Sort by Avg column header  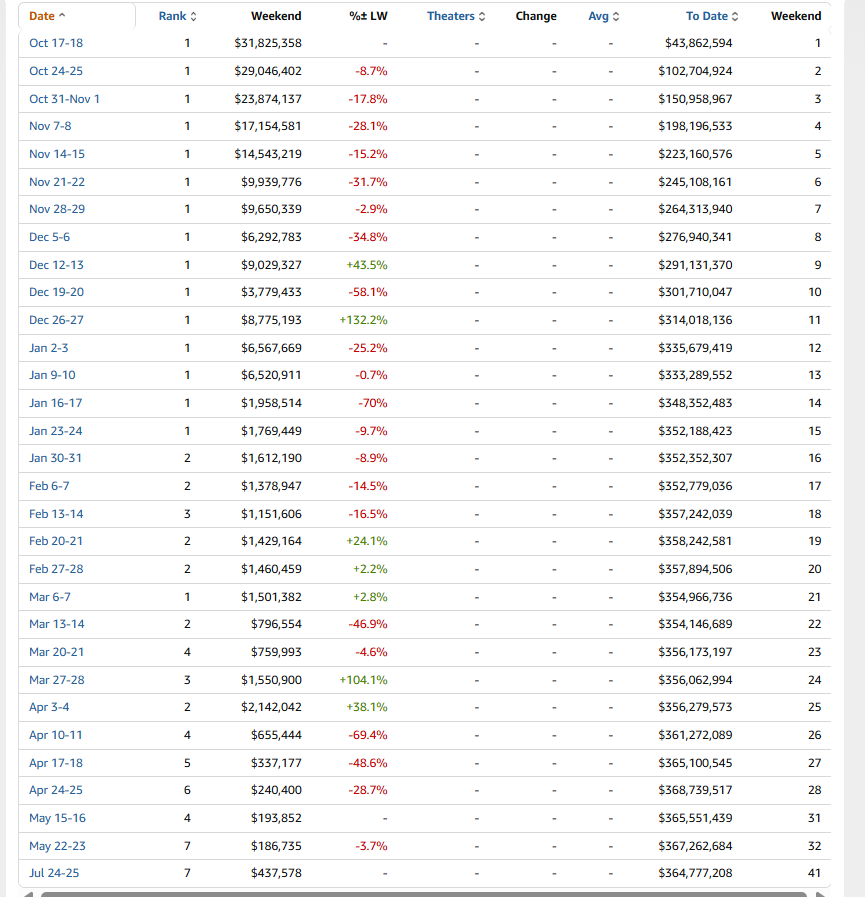point(598,16)
